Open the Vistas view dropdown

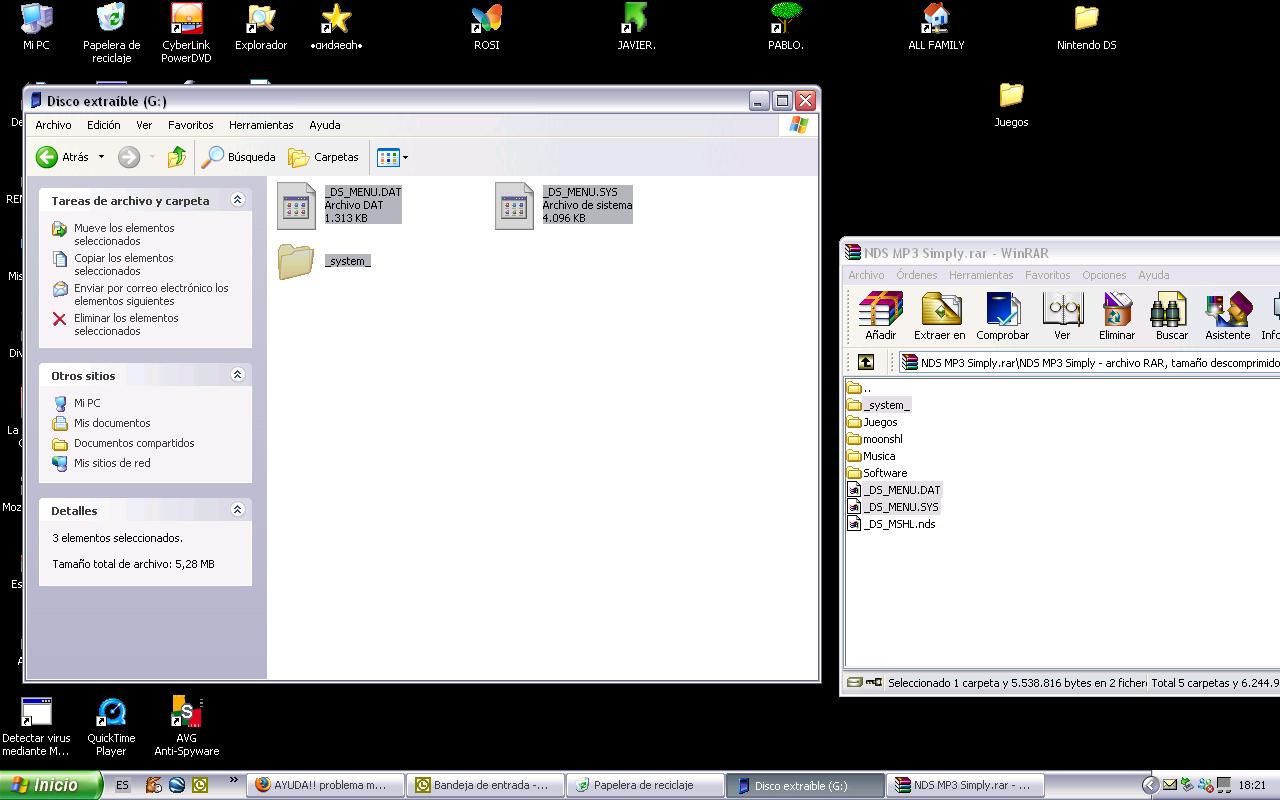click(405, 157)
